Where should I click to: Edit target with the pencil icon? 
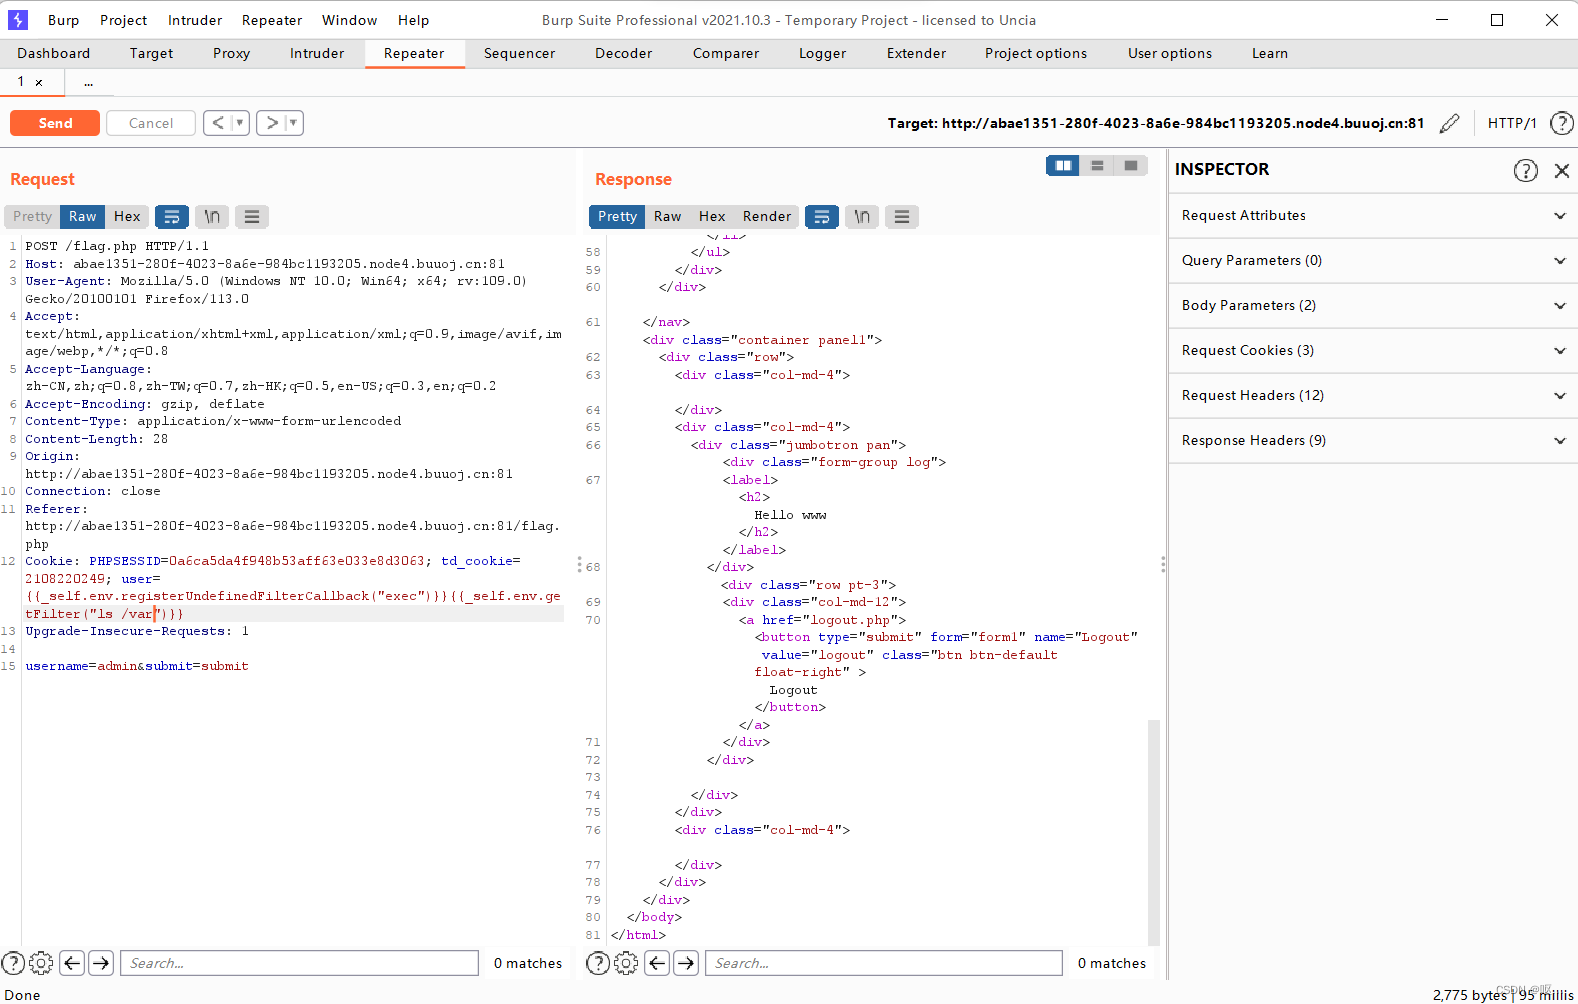(1449, 123)
